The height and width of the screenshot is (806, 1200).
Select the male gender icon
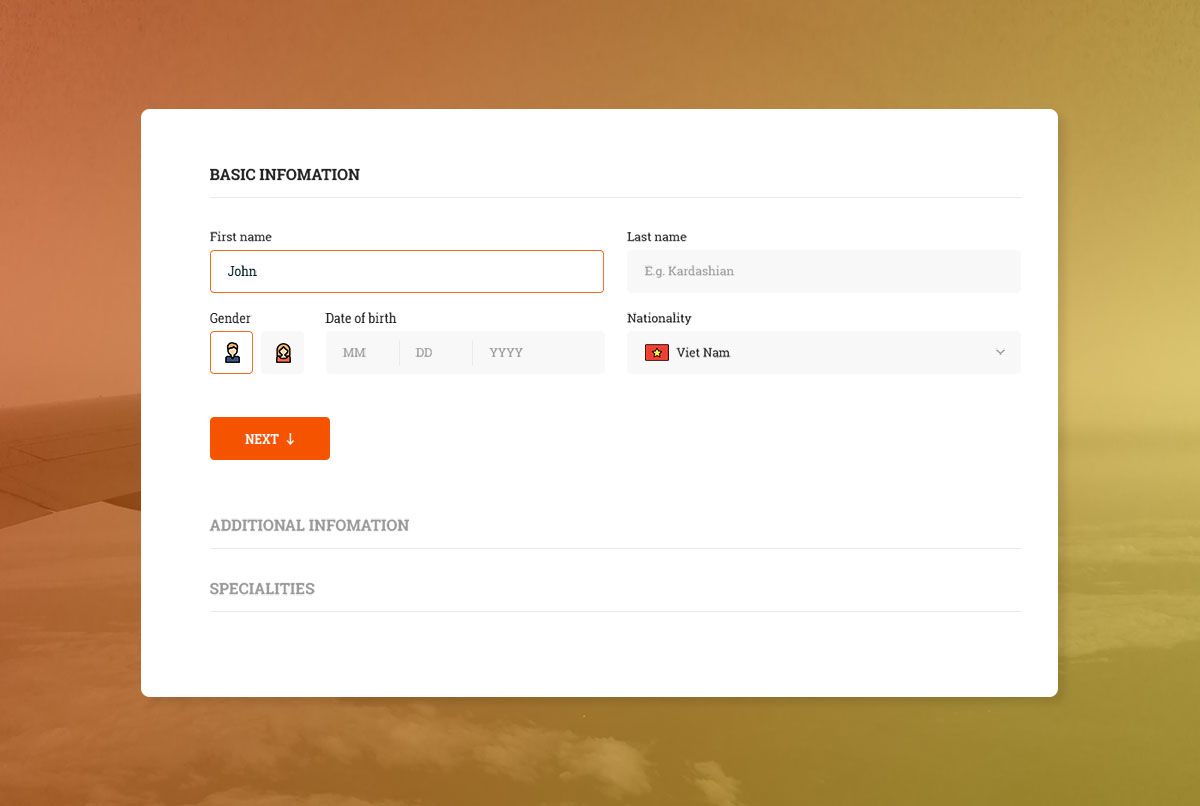231,352
